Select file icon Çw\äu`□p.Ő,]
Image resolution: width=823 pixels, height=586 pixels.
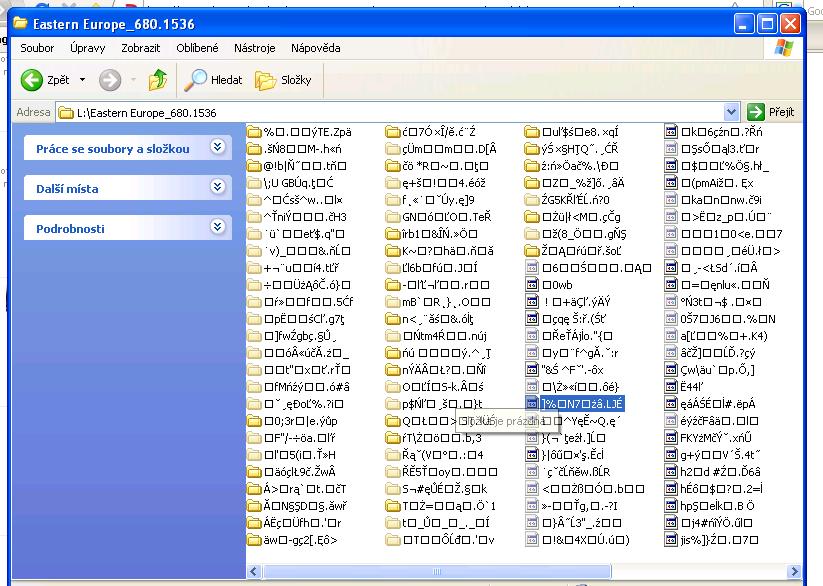671,370
